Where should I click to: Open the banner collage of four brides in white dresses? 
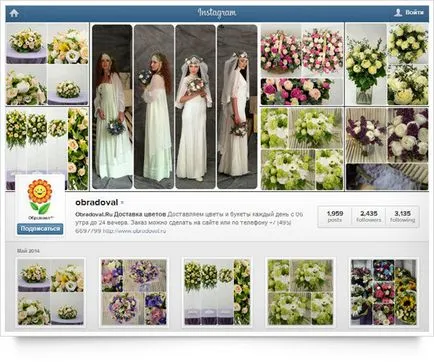pyautogui.click(x=175, y=107)
